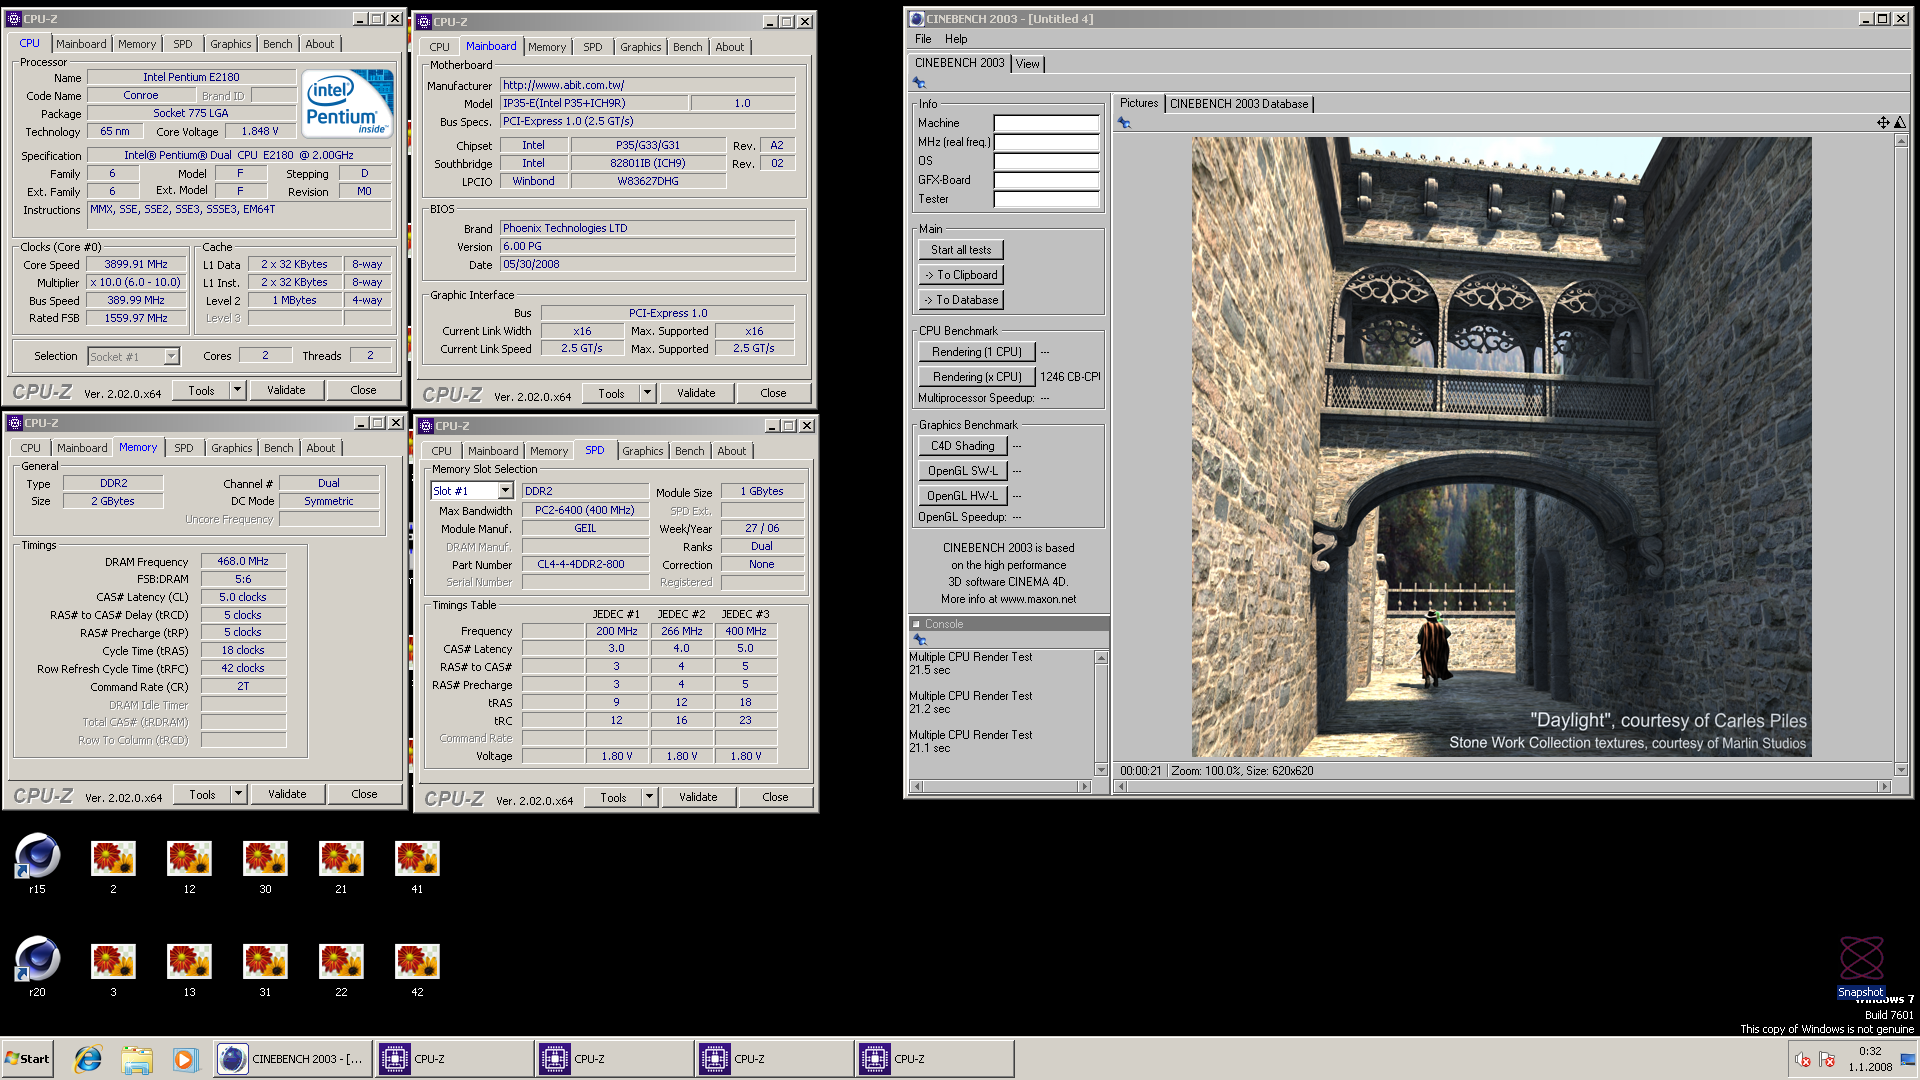Click the pin icon under CINEBENCH 2003 tab

click(x=919, y=83)
